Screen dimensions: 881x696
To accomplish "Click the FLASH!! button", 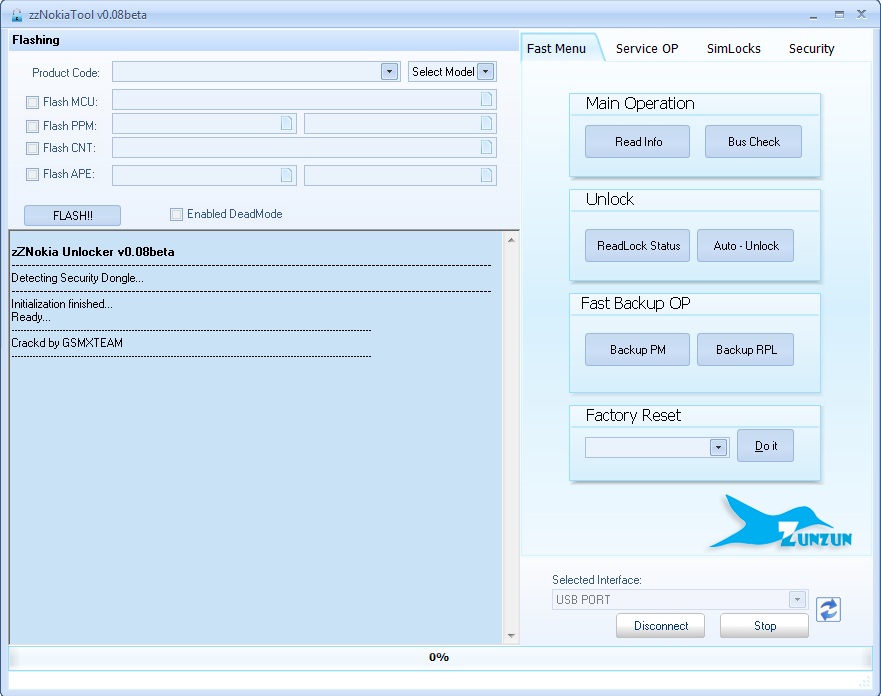I will point(72,216).
